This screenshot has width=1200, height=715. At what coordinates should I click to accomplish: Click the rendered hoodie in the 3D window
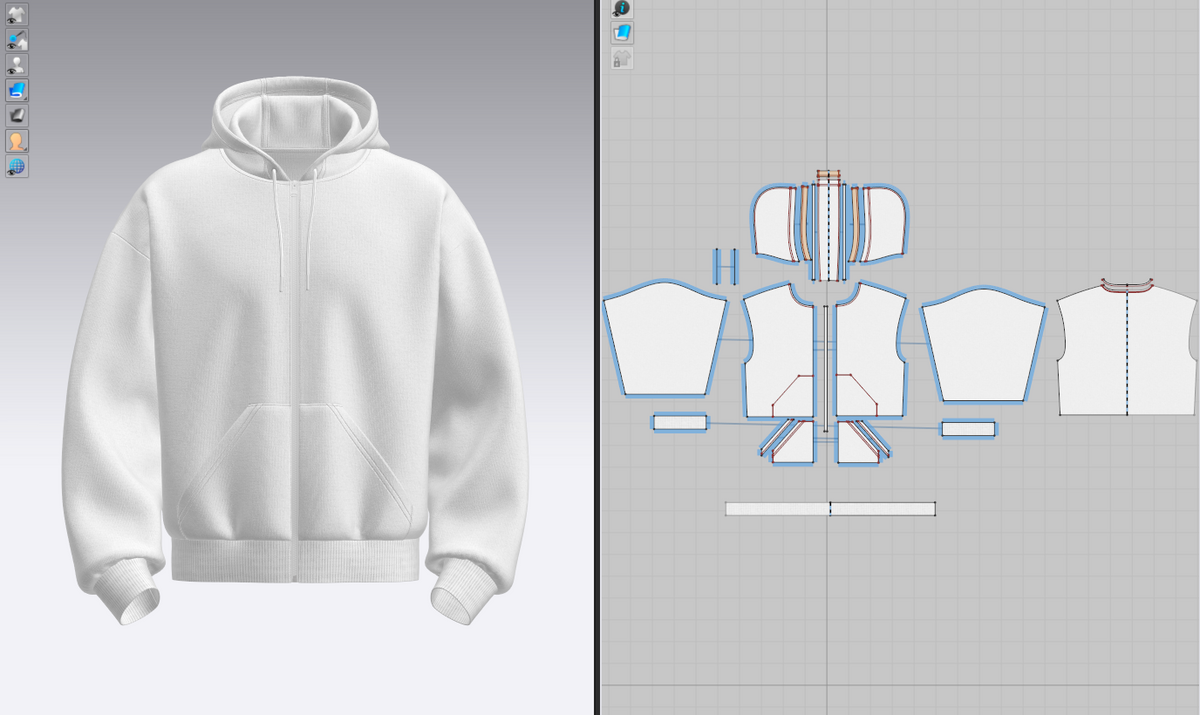[295, 350]
